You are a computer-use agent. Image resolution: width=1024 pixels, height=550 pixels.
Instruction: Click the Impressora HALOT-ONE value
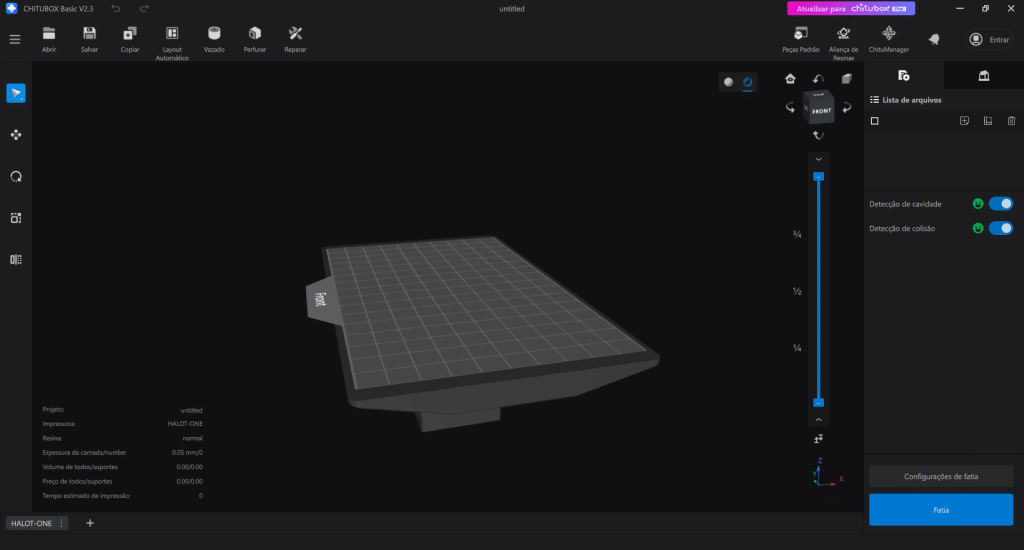(185, 424)
